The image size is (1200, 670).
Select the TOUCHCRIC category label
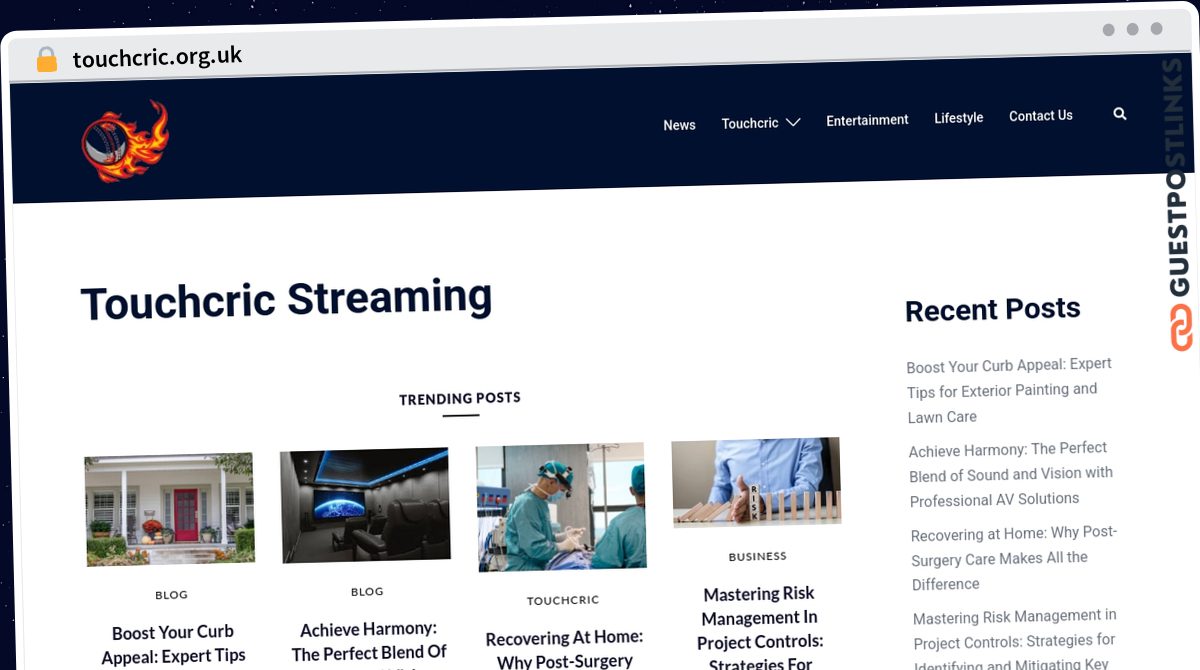[563, 600]
